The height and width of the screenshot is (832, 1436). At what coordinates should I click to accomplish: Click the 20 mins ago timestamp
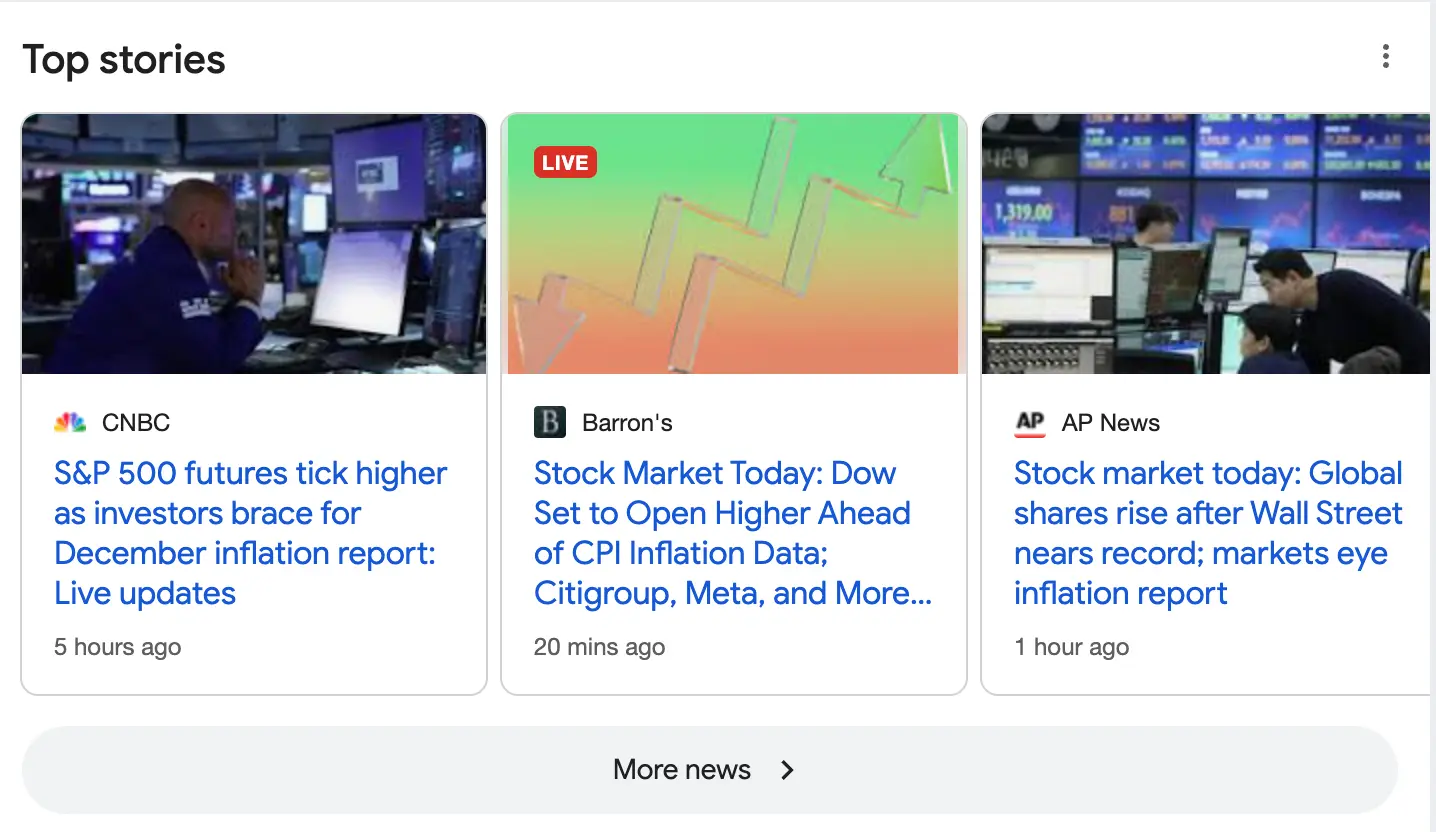click(599, 647)
